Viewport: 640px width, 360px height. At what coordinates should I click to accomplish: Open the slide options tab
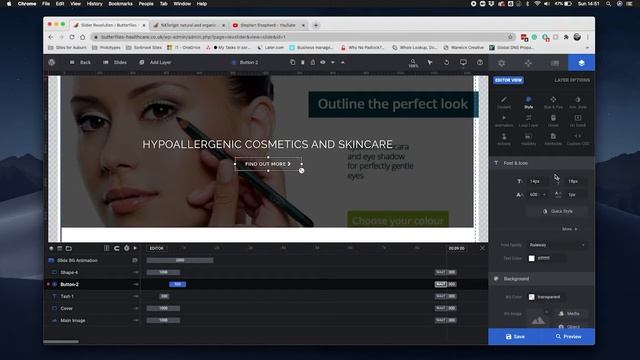(555, 63)
